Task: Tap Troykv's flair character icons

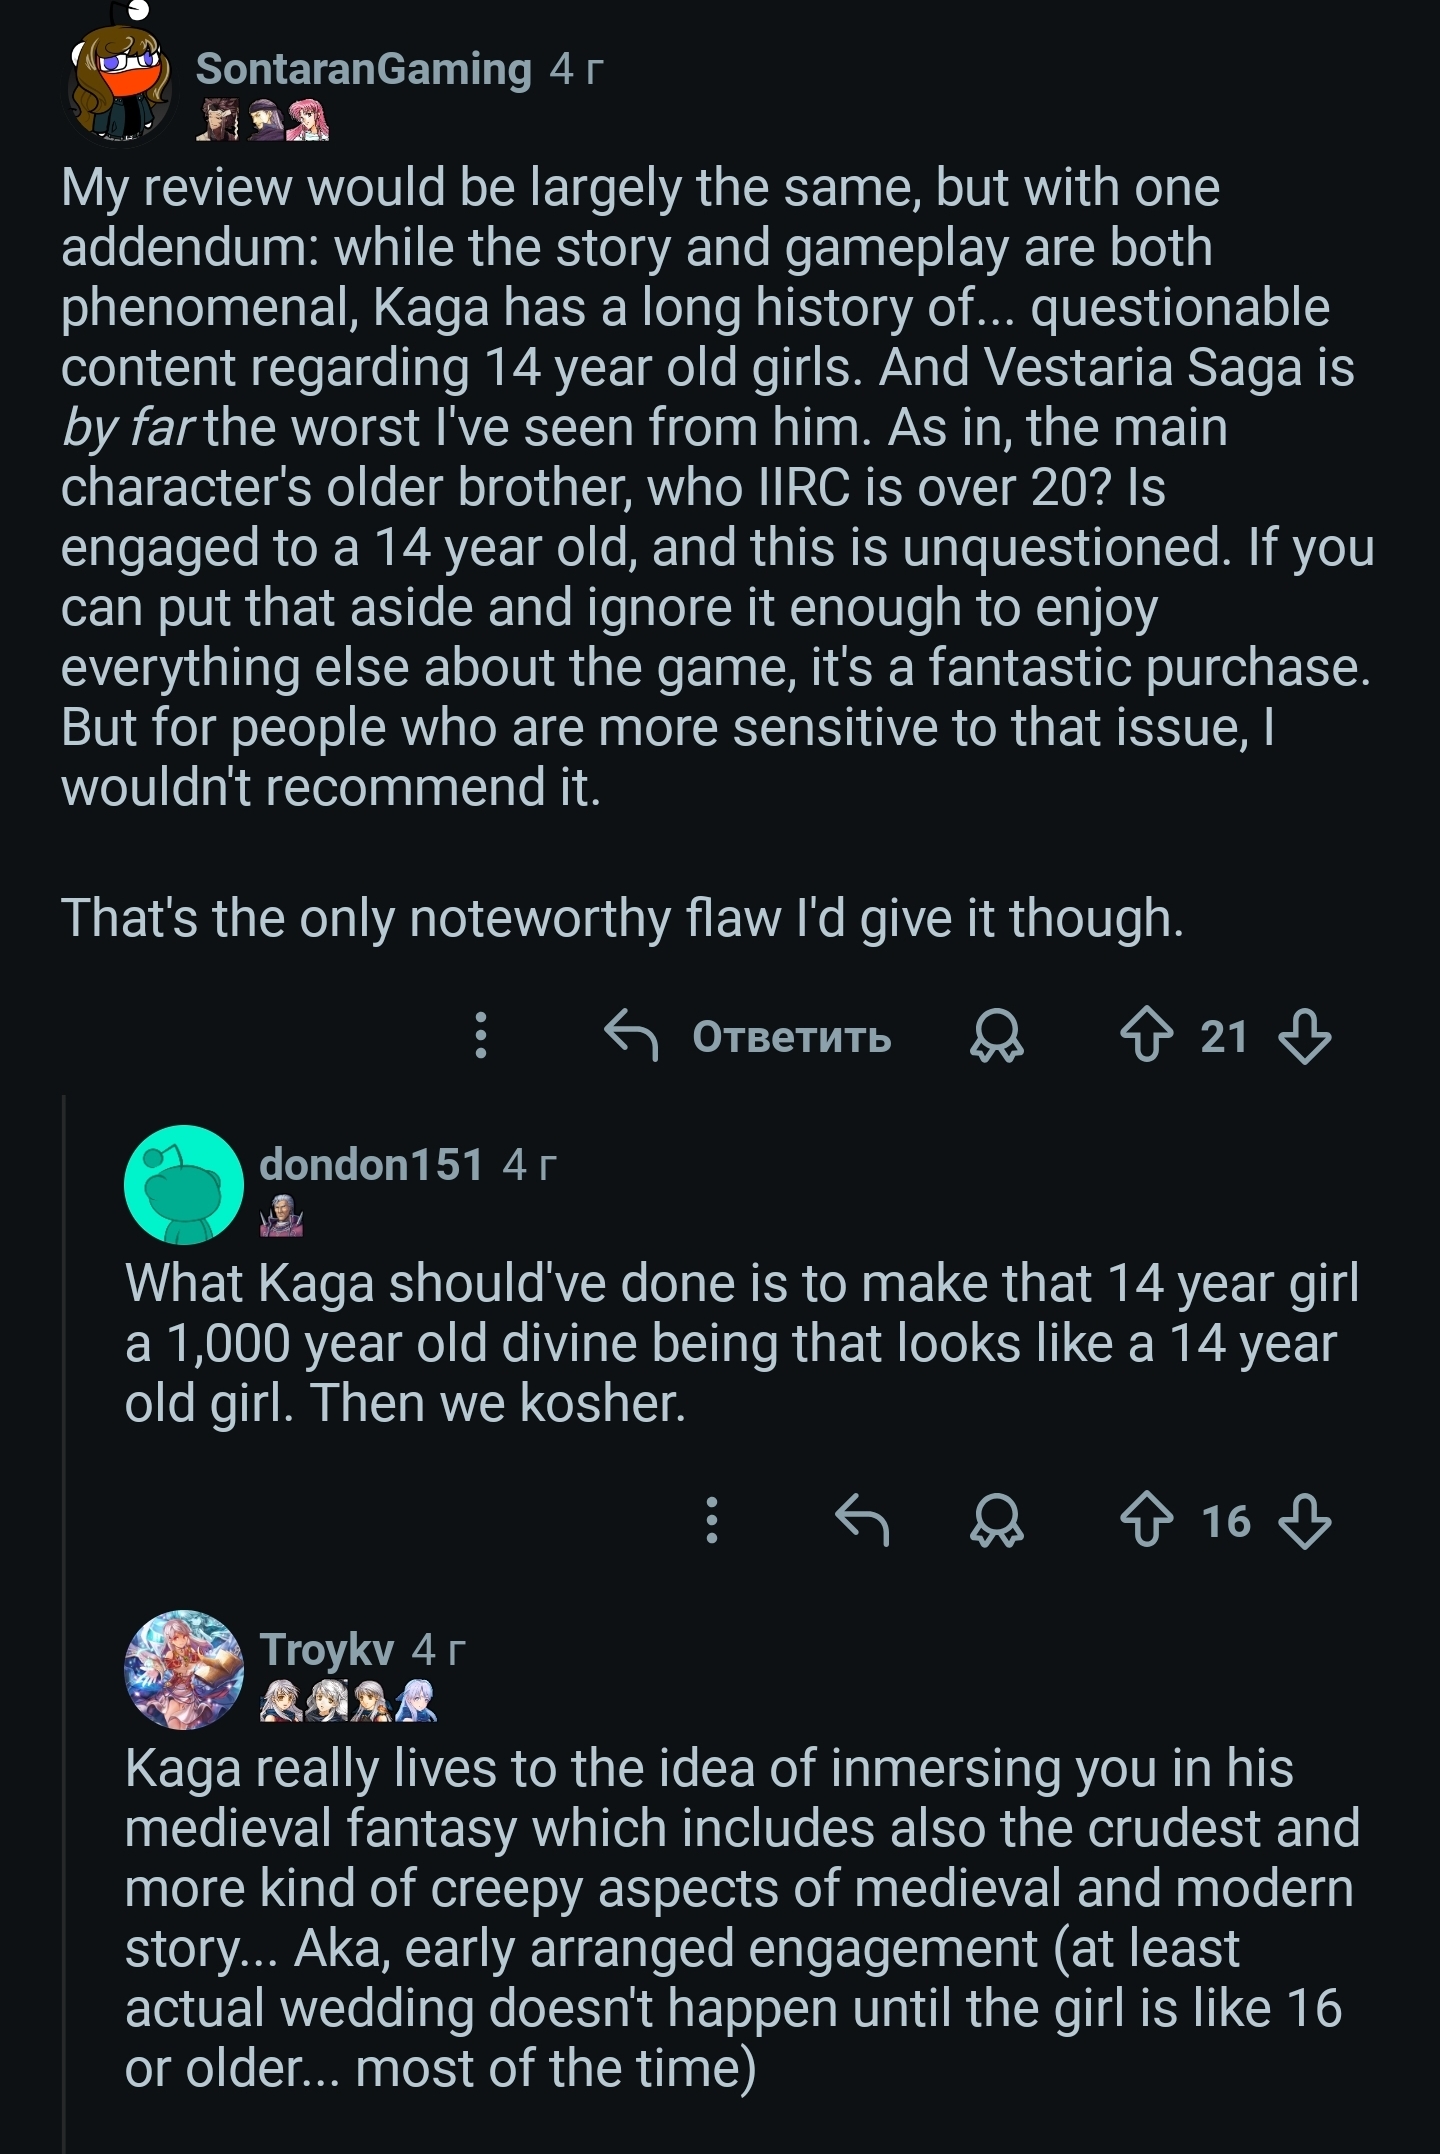Action: pos(348,1701)
